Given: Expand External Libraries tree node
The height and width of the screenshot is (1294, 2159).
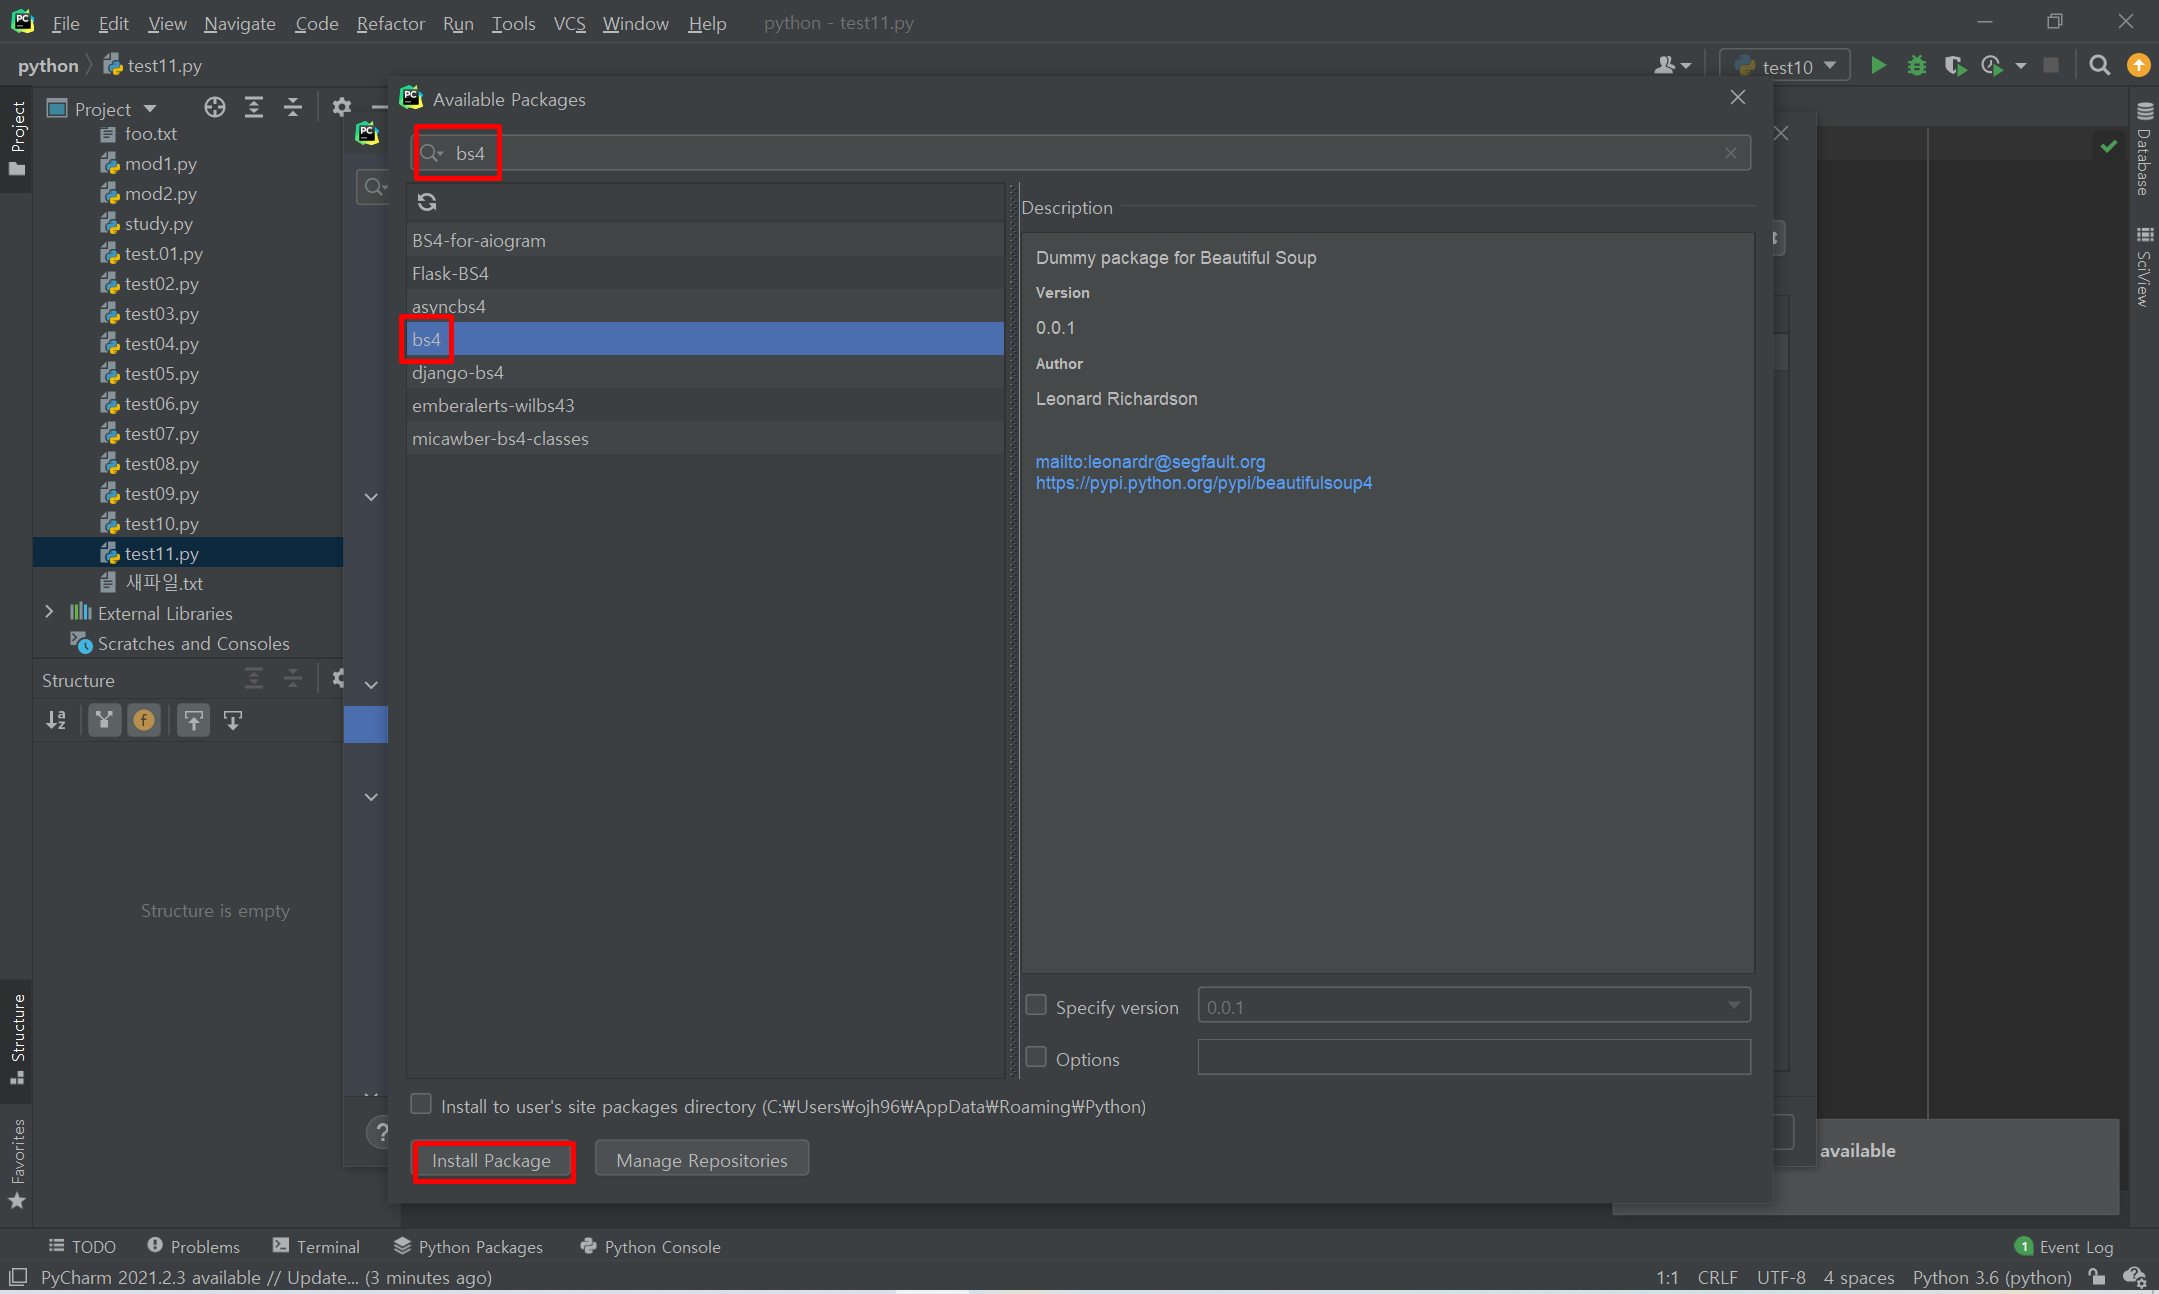Looking at the screenshot, I should tap(49, 612).
